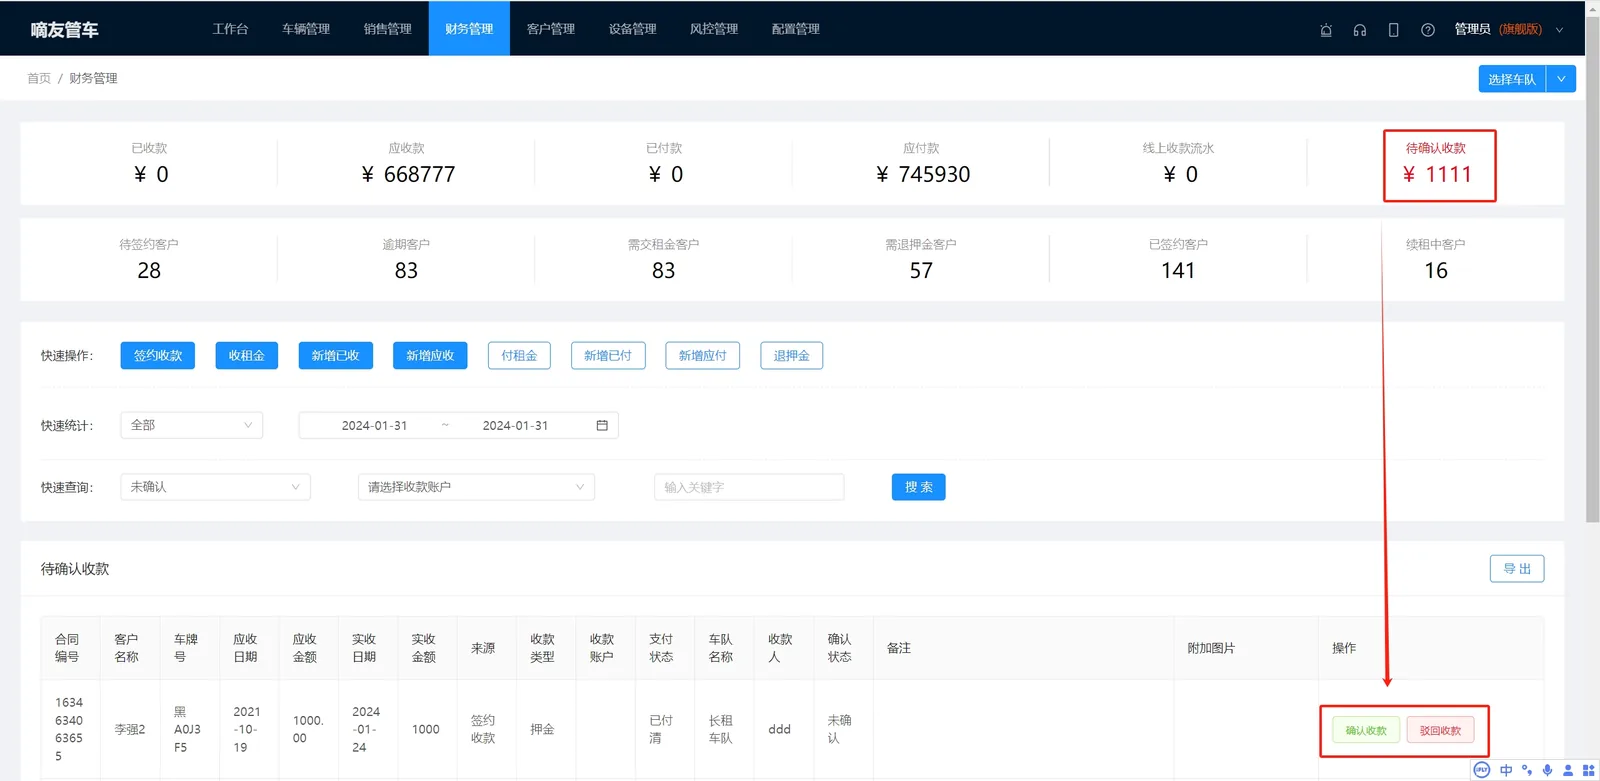This screenshot has height=781, width=1600.
Task: Open the 客户管理 menu
Action: point(551,29)
